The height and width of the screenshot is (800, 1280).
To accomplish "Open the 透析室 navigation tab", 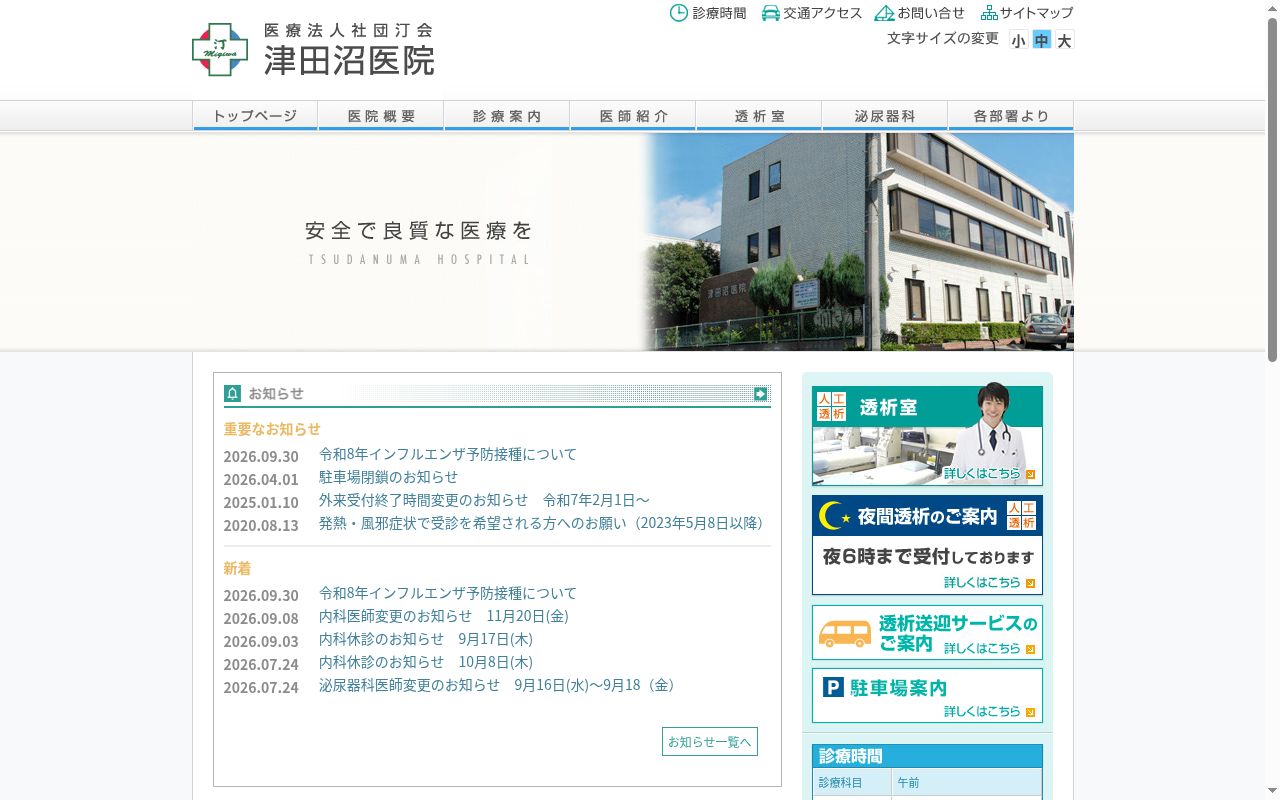I will (759, 116).
